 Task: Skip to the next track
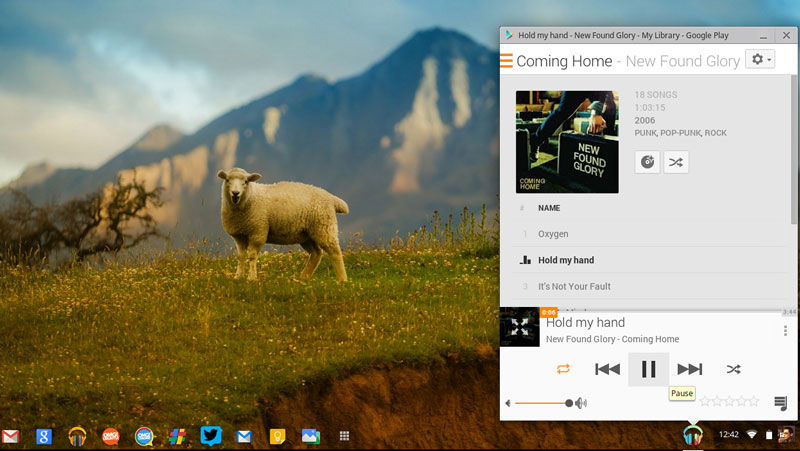point(690,369)
